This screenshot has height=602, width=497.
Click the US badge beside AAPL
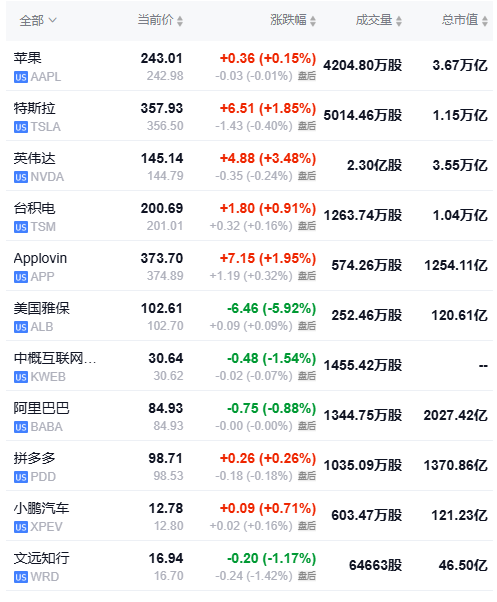pyautogui.click(x=21, y=77)
